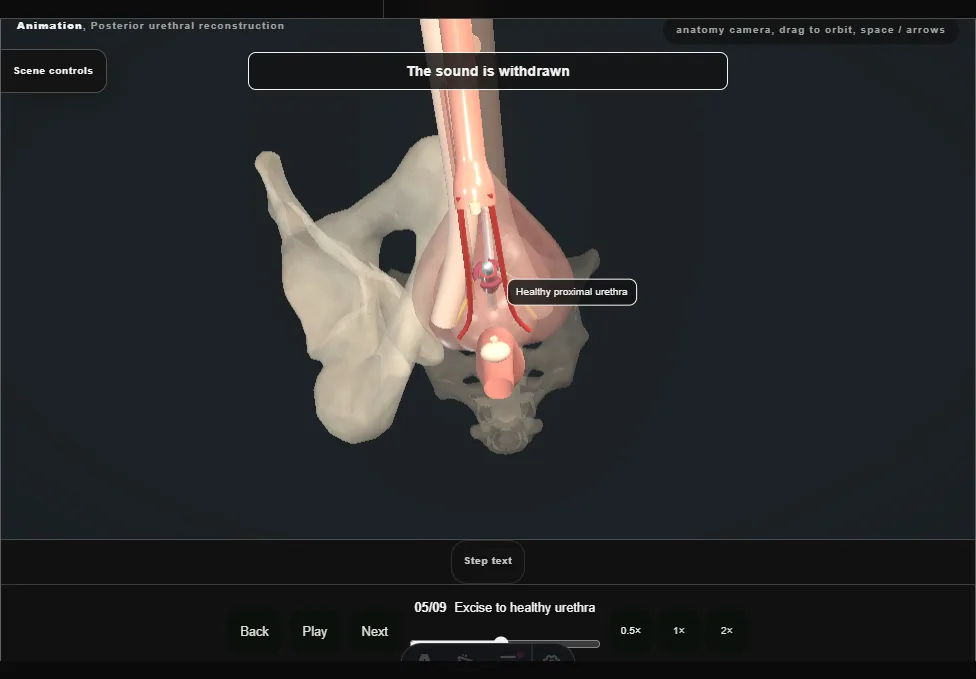The height and width of the screenshot is (679, 976).
Task: Click the 'Posterior urethral reconstruction' title
Action: point(187,26)
